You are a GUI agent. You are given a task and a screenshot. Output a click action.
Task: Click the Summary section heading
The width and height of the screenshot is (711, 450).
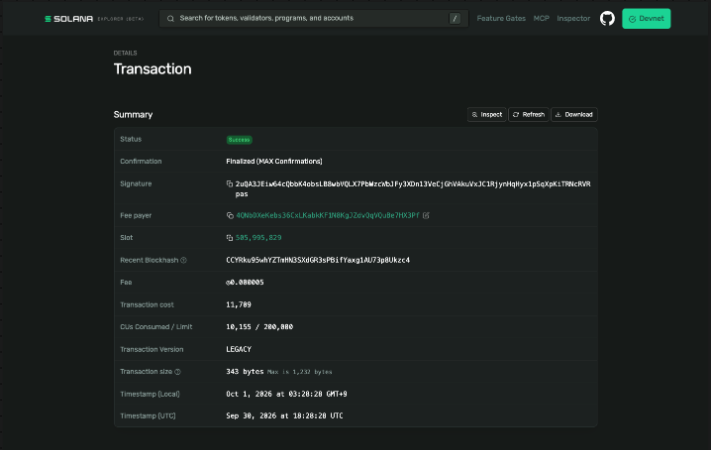[133, 115]
